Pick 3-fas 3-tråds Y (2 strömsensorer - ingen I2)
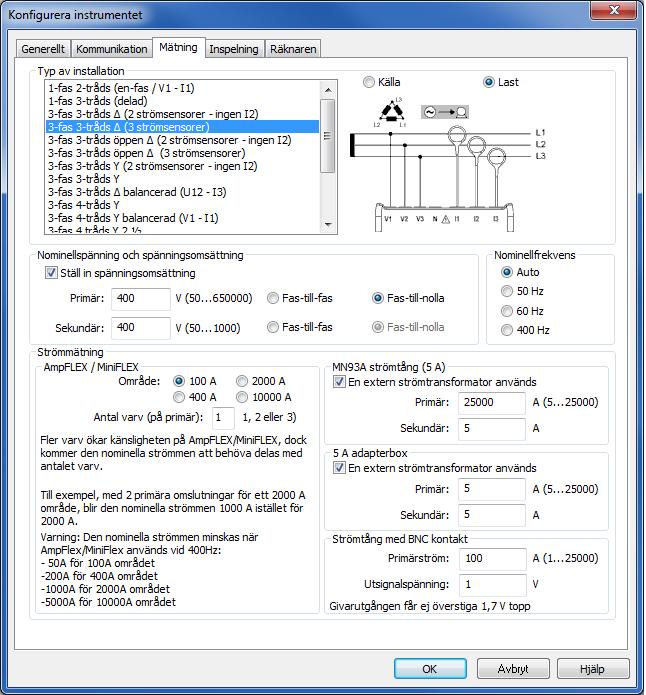This screenshot has height=695, width=646. 182,166
